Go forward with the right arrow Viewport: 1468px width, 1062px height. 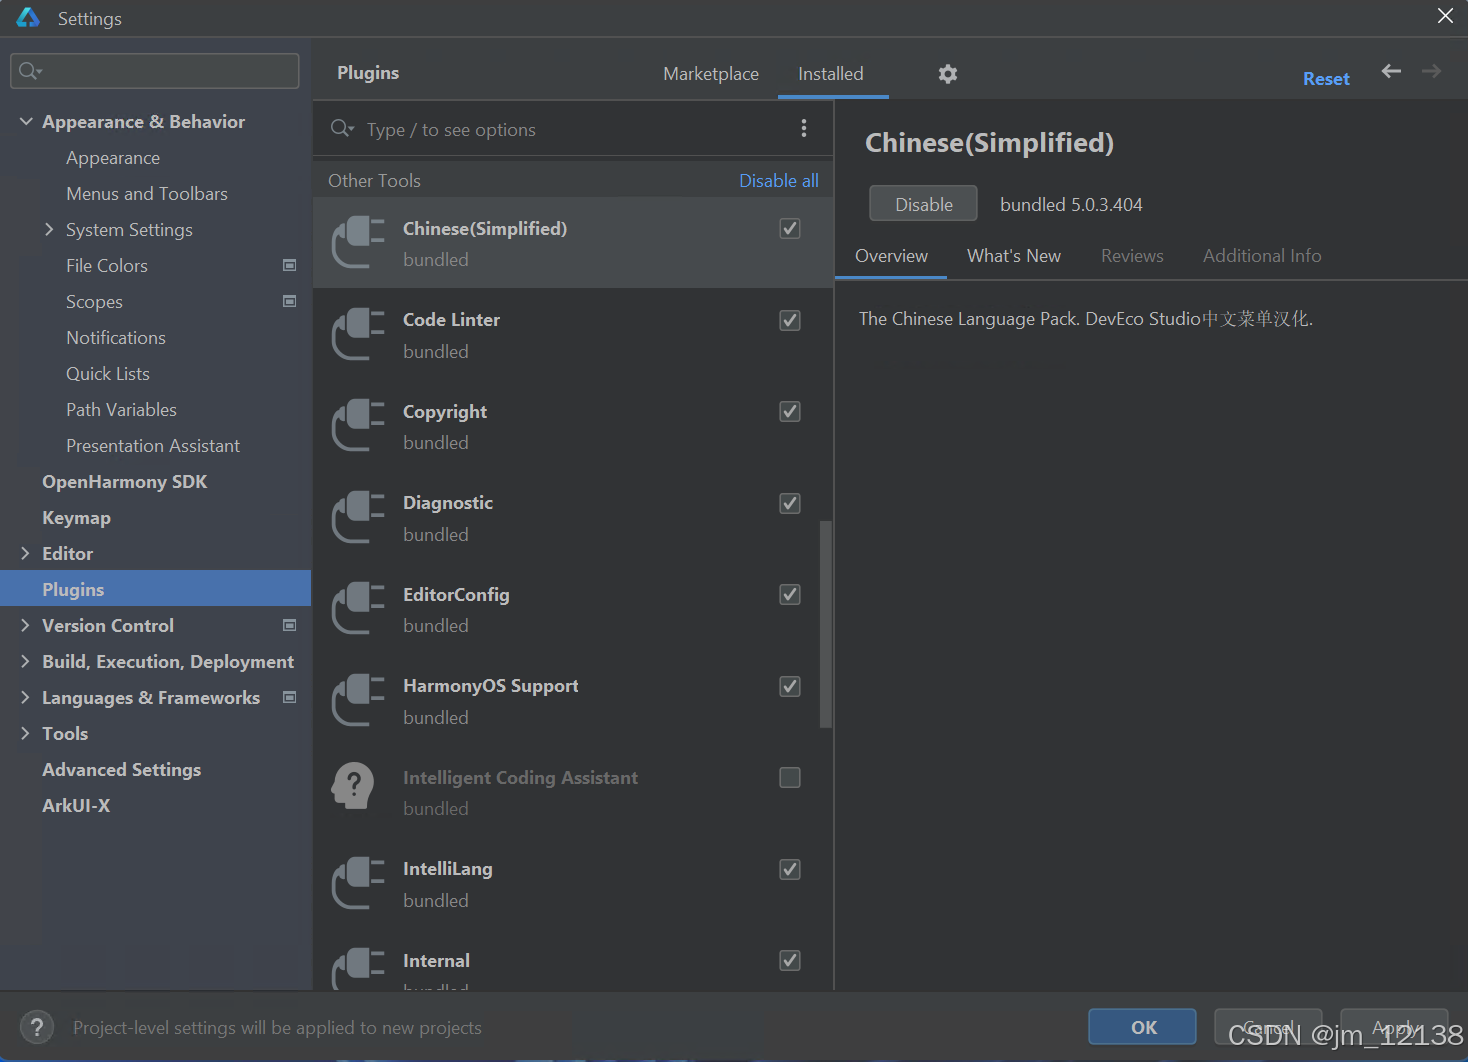[1431, 71]
